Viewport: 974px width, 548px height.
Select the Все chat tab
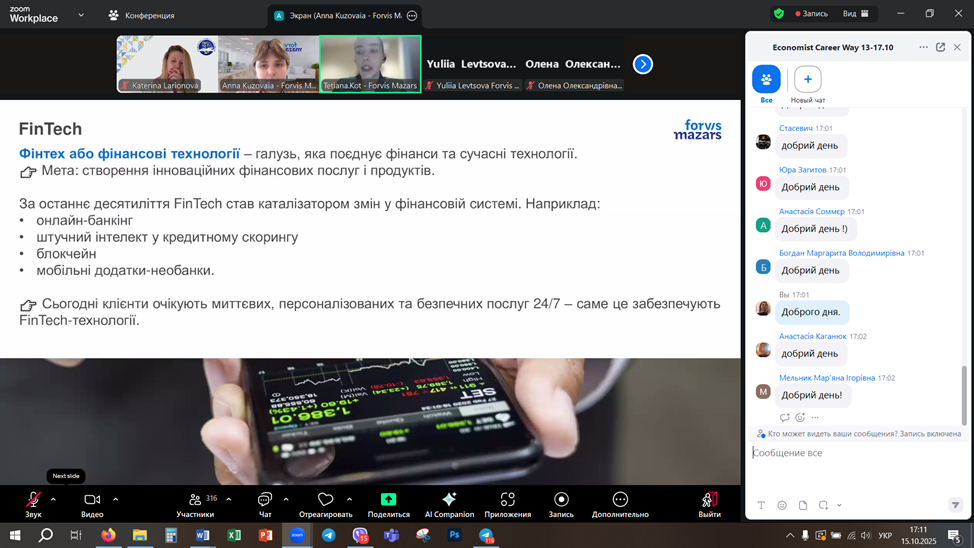[766, 80]
